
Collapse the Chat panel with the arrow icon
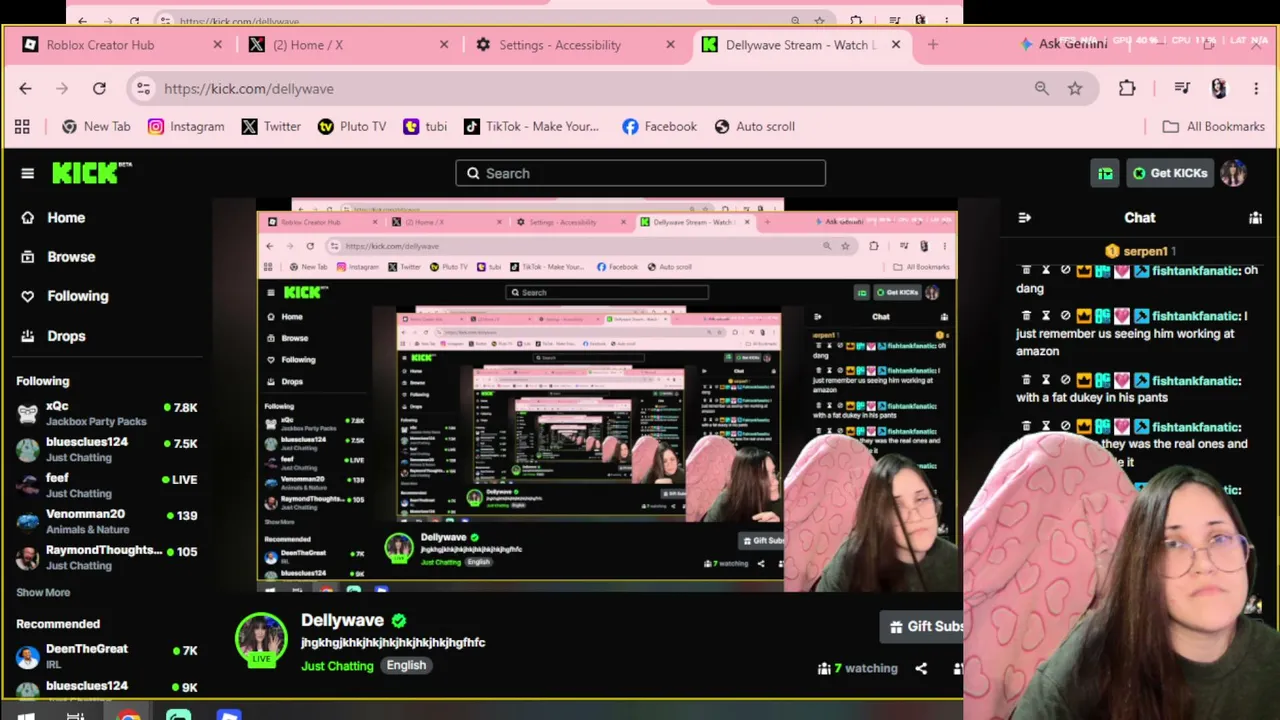[x=1024, y=217]
